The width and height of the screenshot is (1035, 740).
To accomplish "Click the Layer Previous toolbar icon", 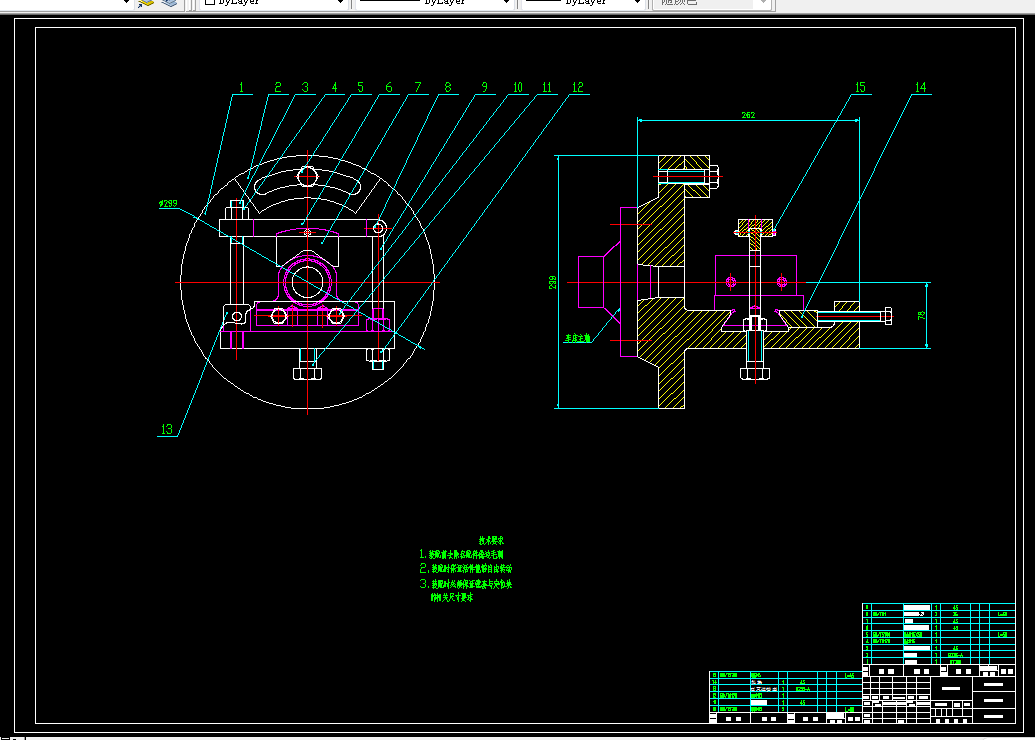I will pos(146,3).
